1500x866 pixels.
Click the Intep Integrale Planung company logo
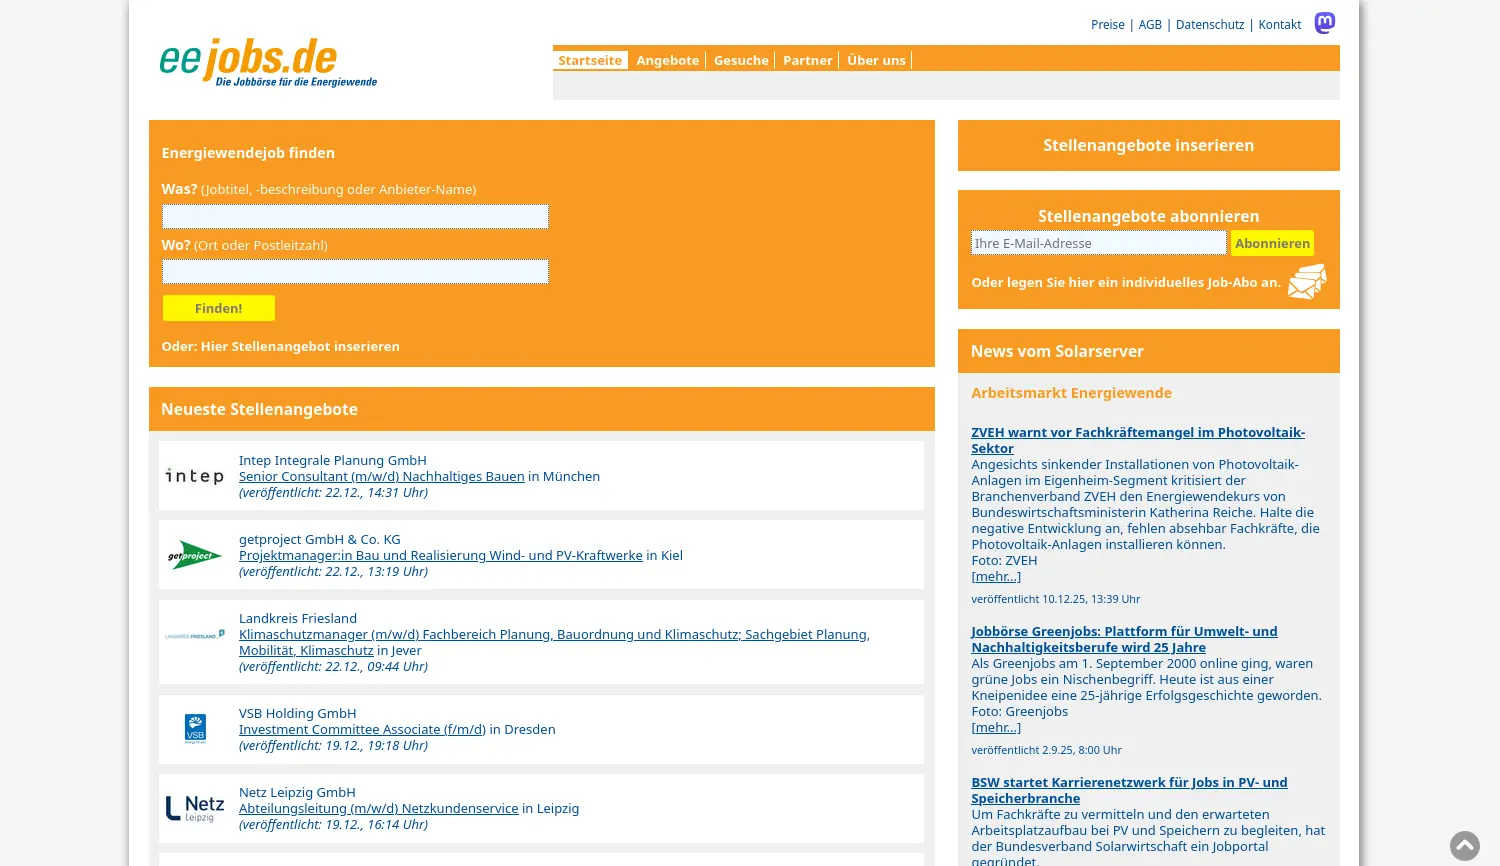pyautogui.click(x=194, y=475)
